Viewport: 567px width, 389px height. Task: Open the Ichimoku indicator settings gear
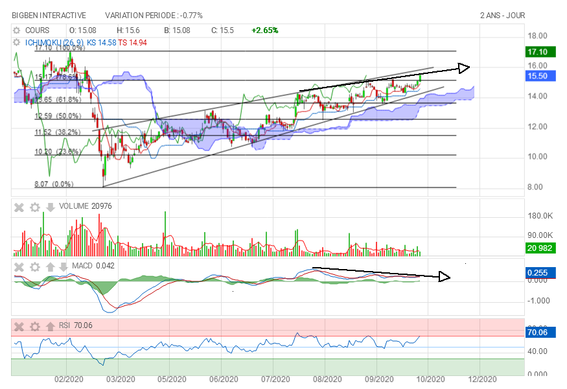click(16, 43)
